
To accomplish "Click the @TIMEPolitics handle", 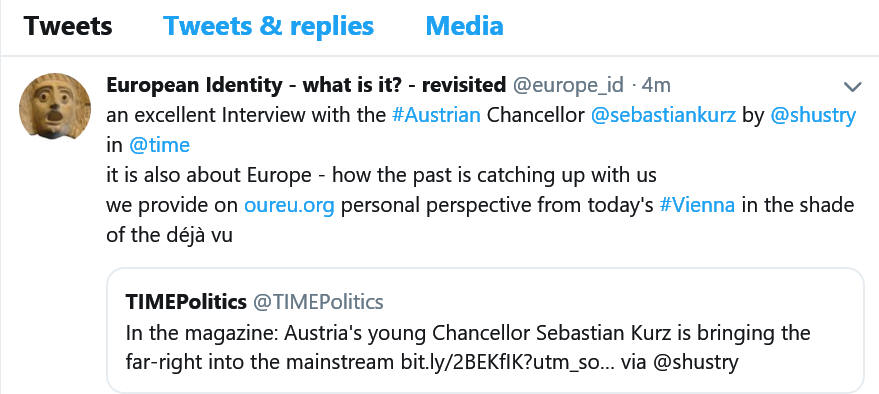I will [x=318, y=302].
